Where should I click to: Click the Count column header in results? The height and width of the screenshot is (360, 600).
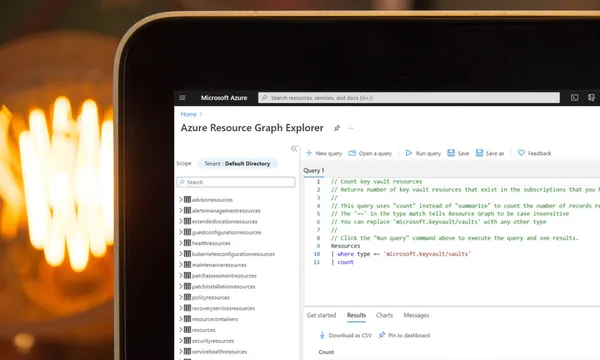coord(326,352)
